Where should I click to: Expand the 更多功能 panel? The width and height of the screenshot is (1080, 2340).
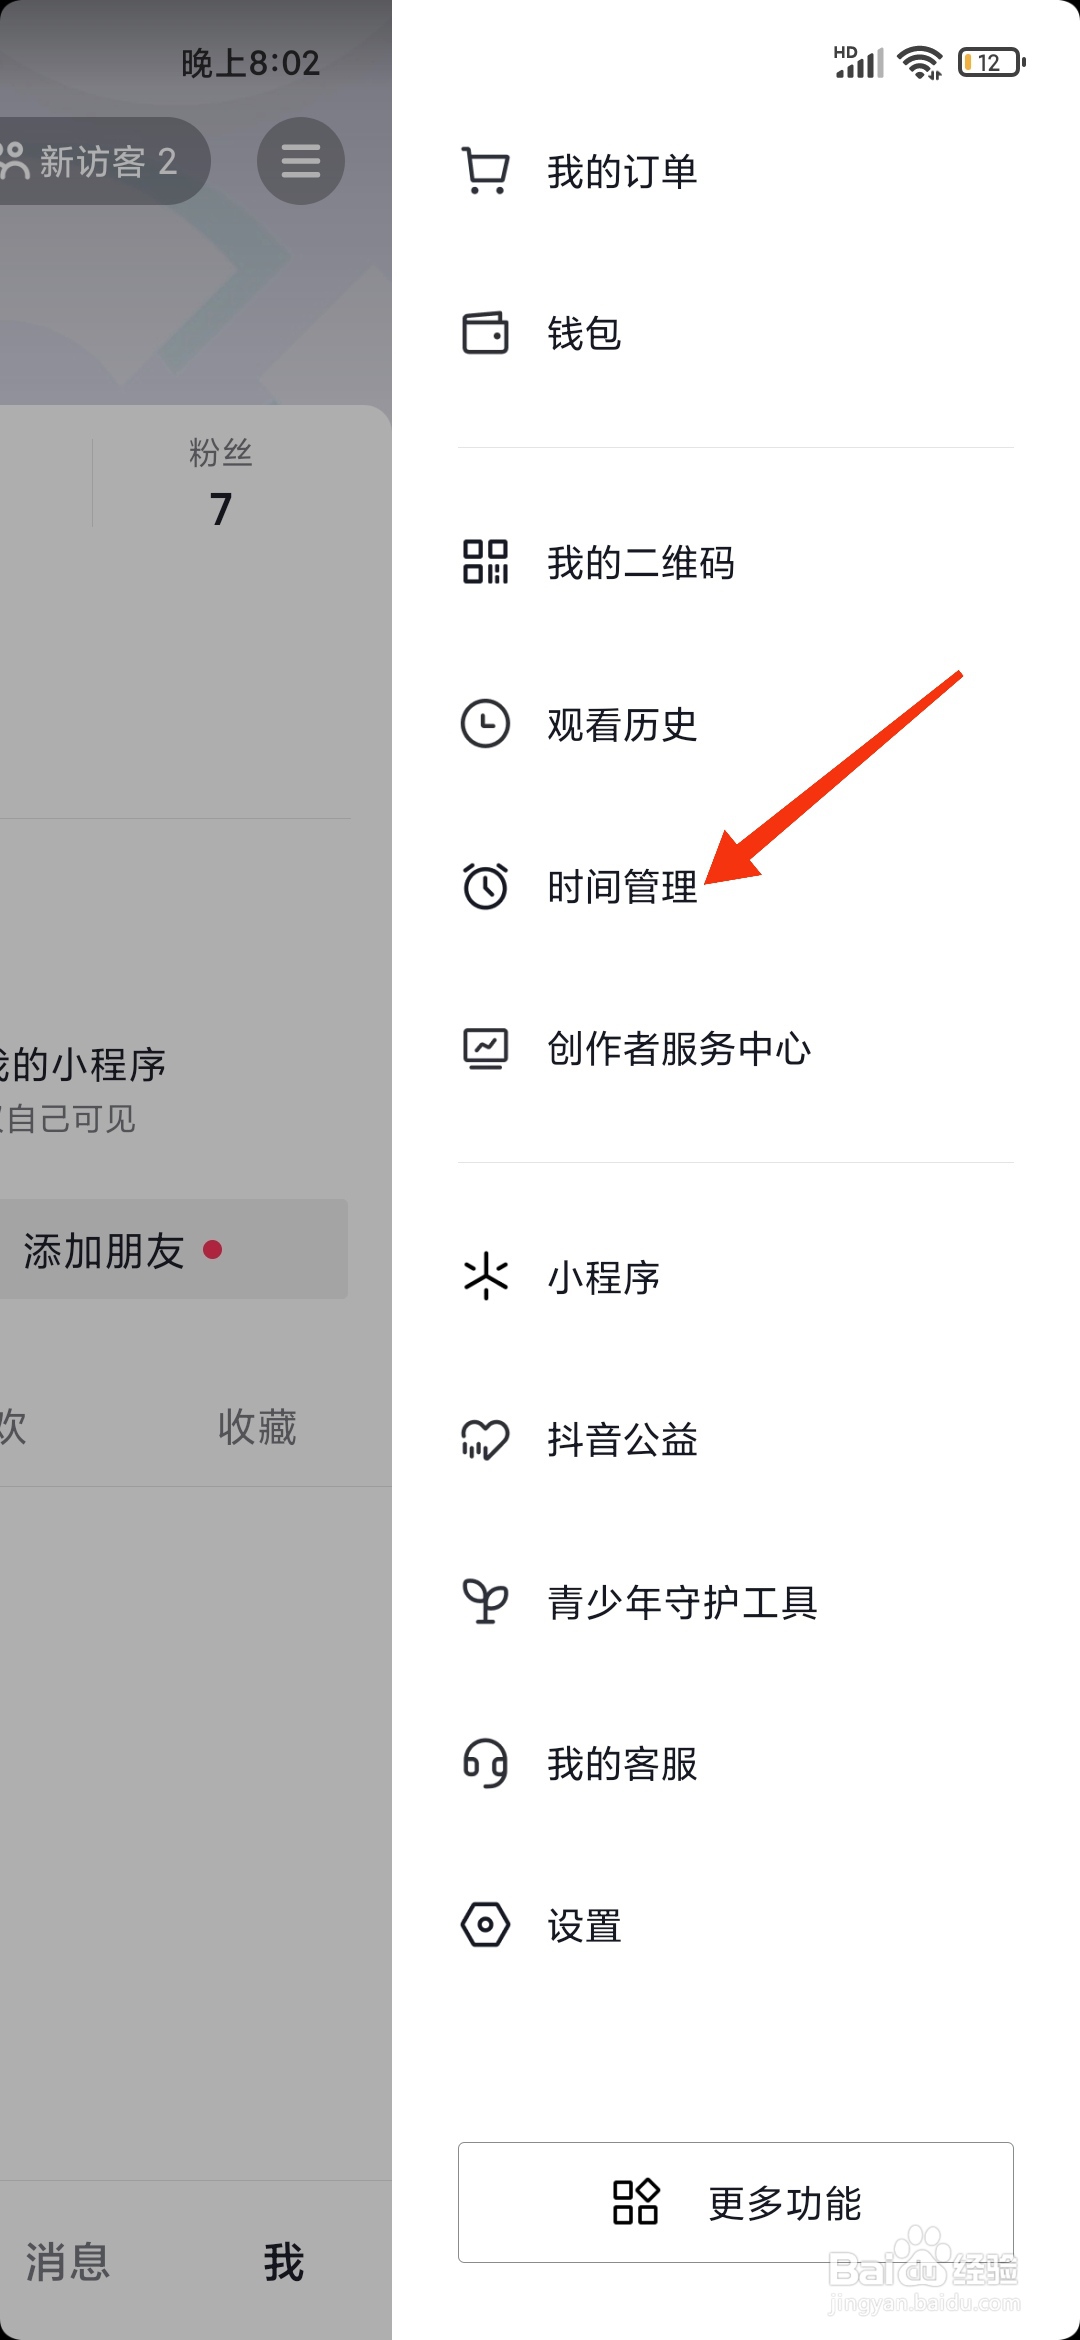tap(736, 2202)
